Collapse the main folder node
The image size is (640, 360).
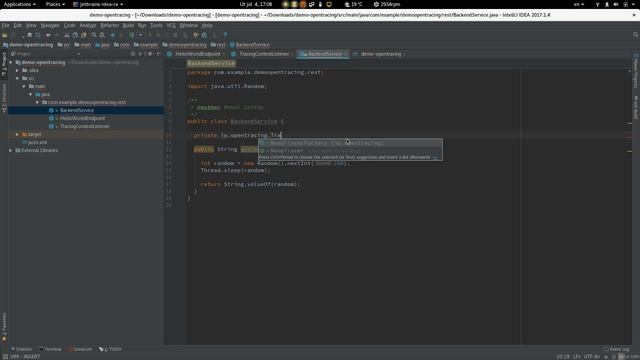24,86
